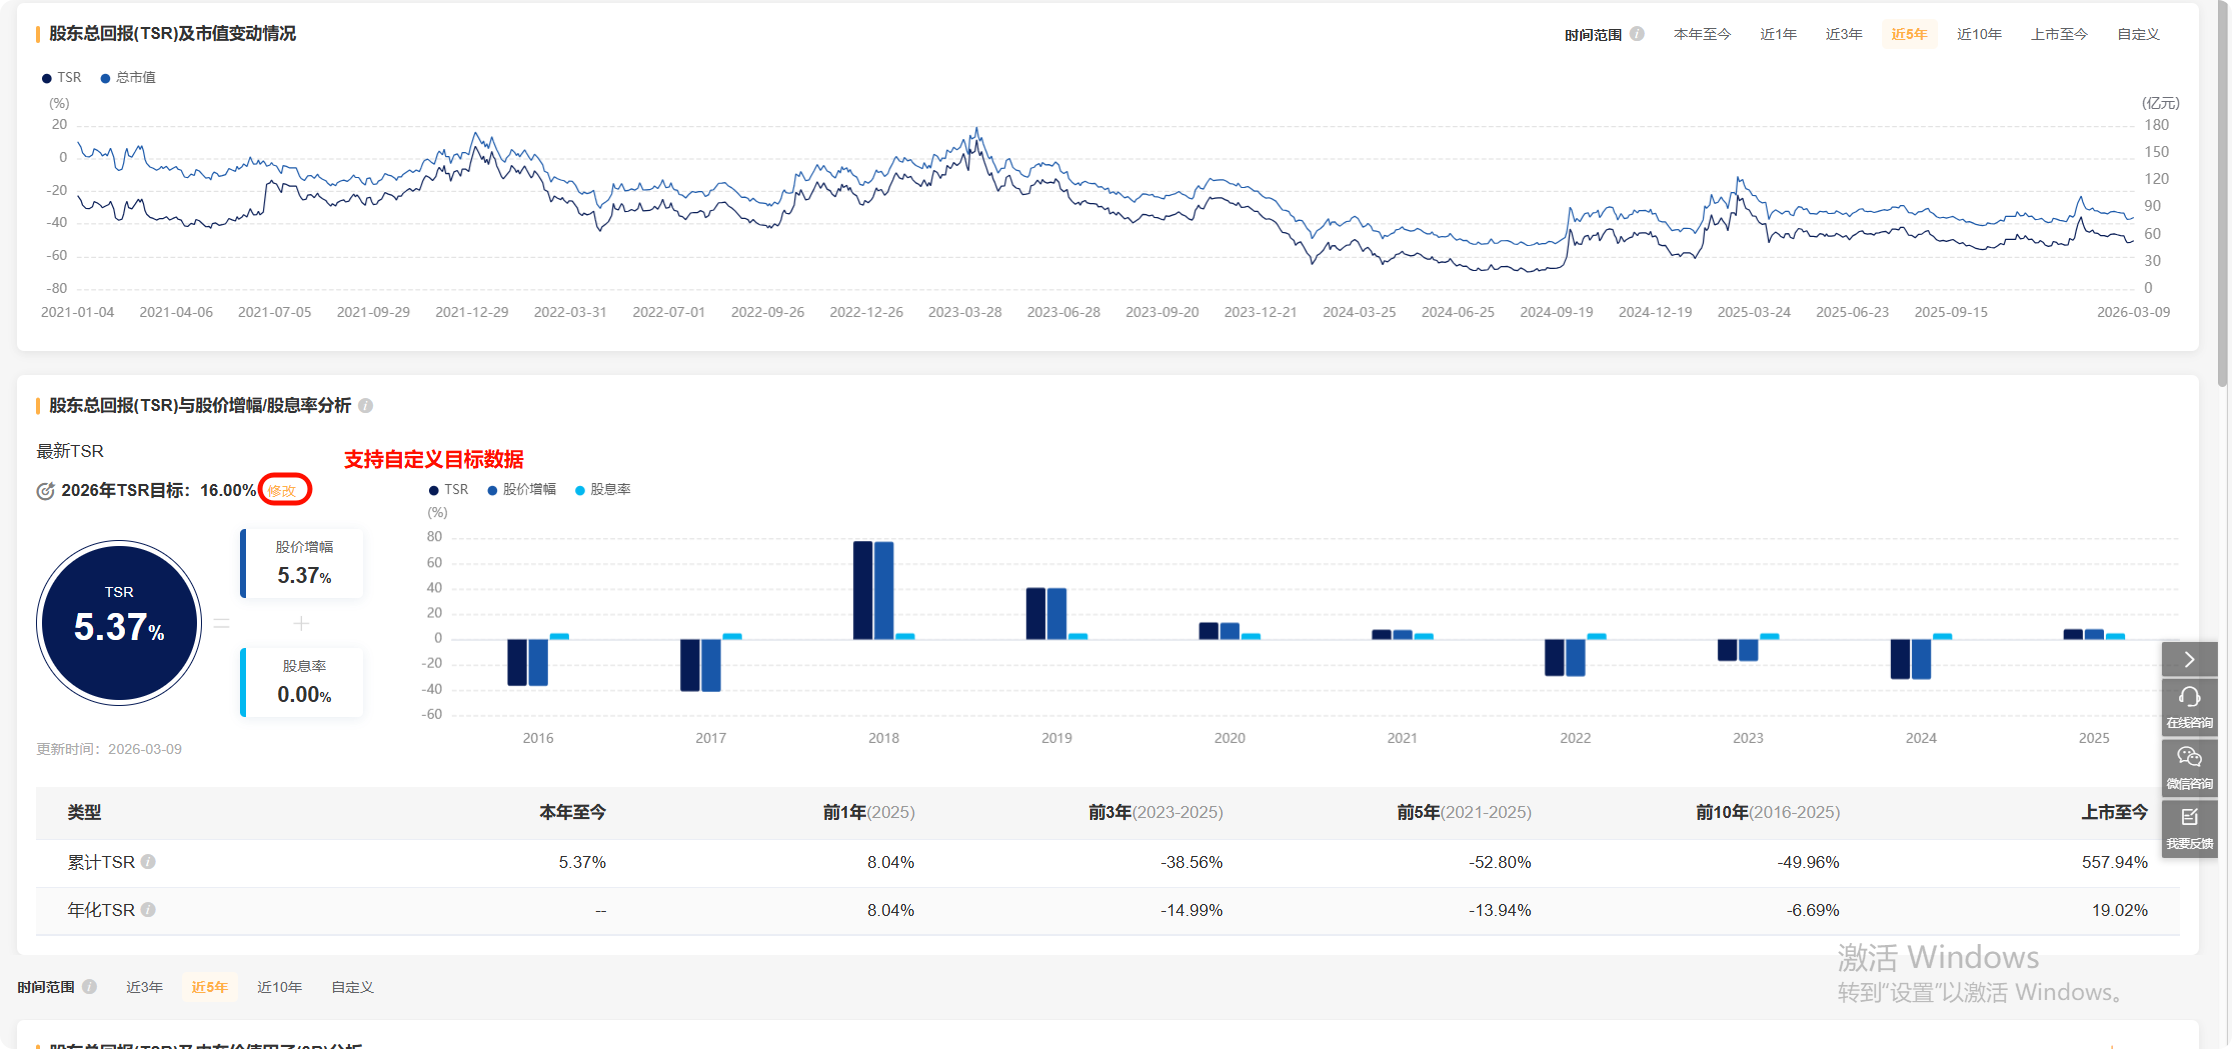Click the 2022 negative TSR bar
Viewport: 2232px width, 1049px height.
[x=1555, y=658]
